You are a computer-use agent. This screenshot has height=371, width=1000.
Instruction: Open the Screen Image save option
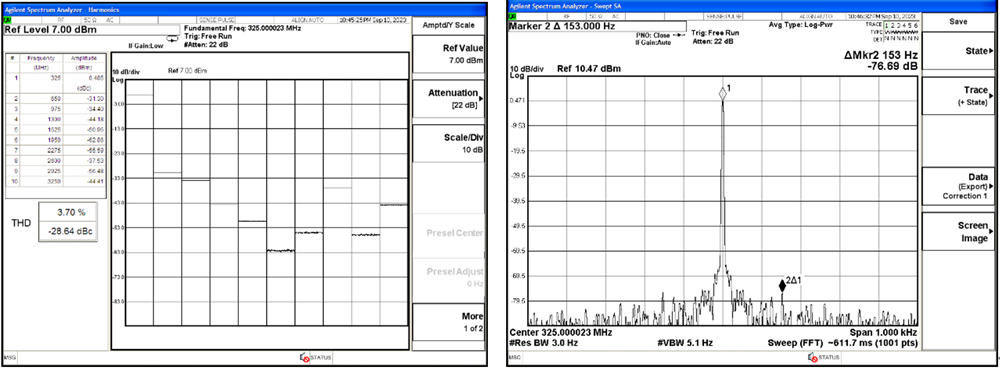(x=959, y=232)
